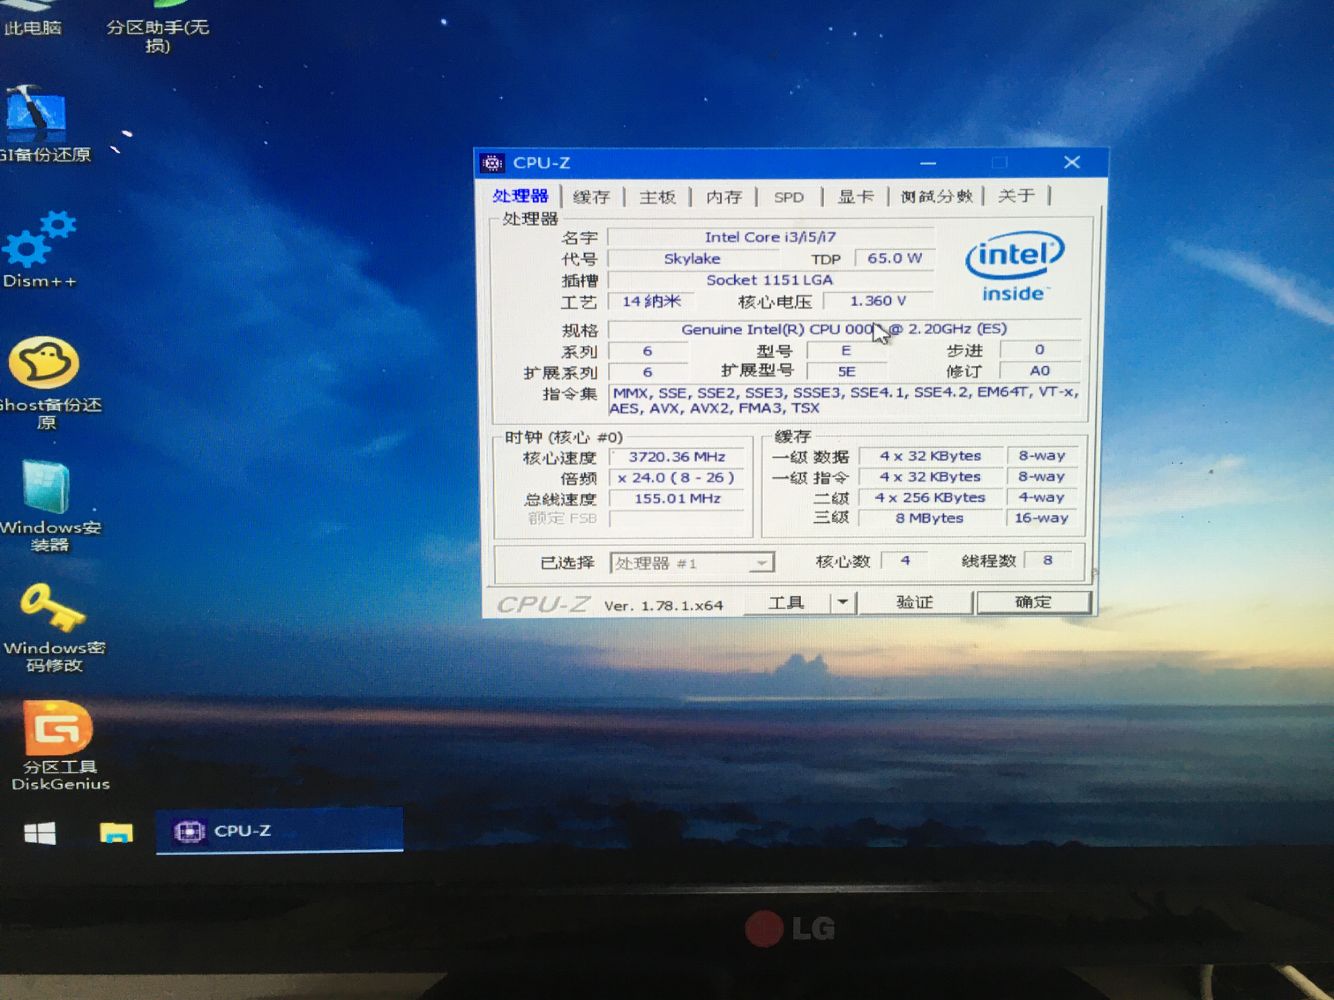Click the 65.0 W TDP value
1334x1000 pixels.
tap(894, 258)
